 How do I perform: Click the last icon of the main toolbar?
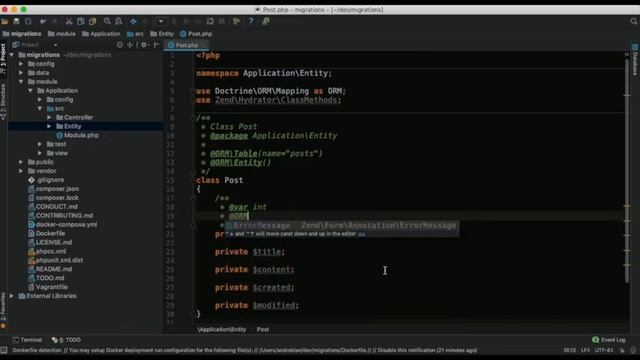pyautogui.click(x=266, y=21)
